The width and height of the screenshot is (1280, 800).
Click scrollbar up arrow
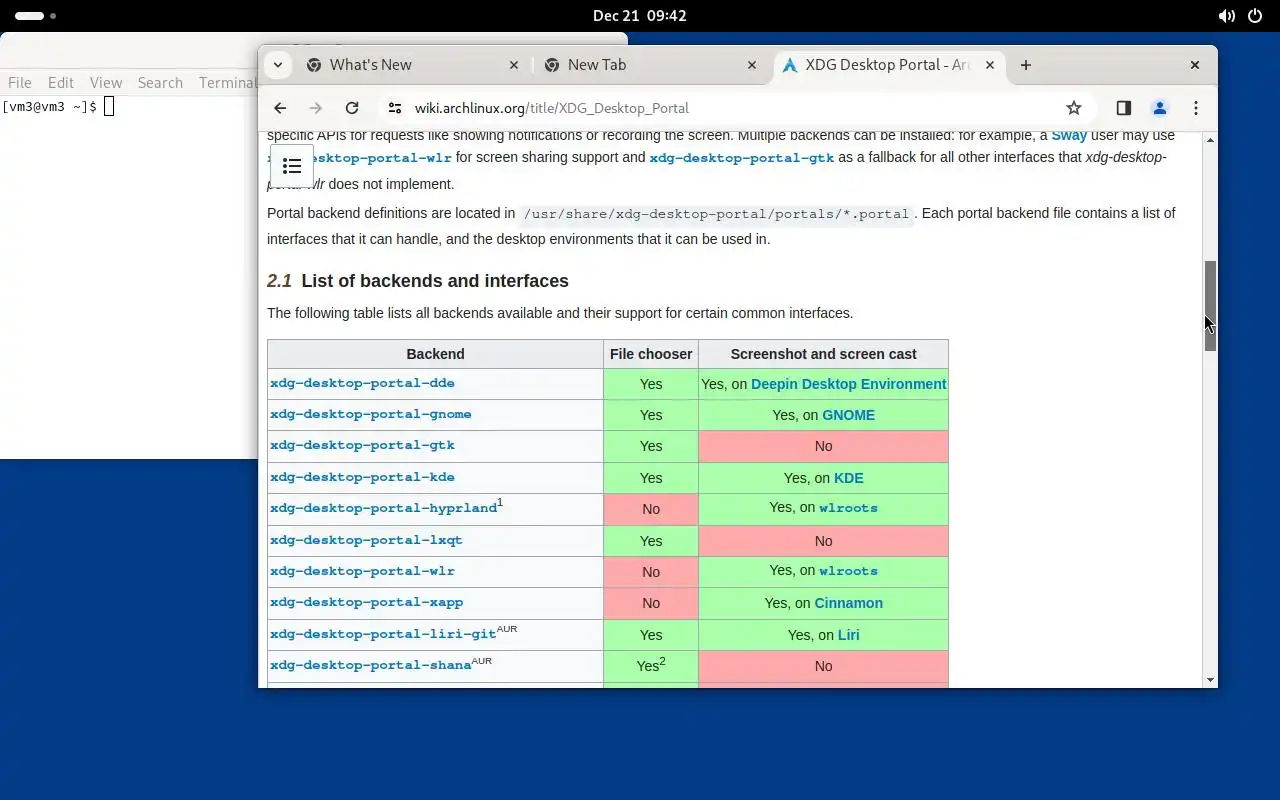coord(1210,140)
